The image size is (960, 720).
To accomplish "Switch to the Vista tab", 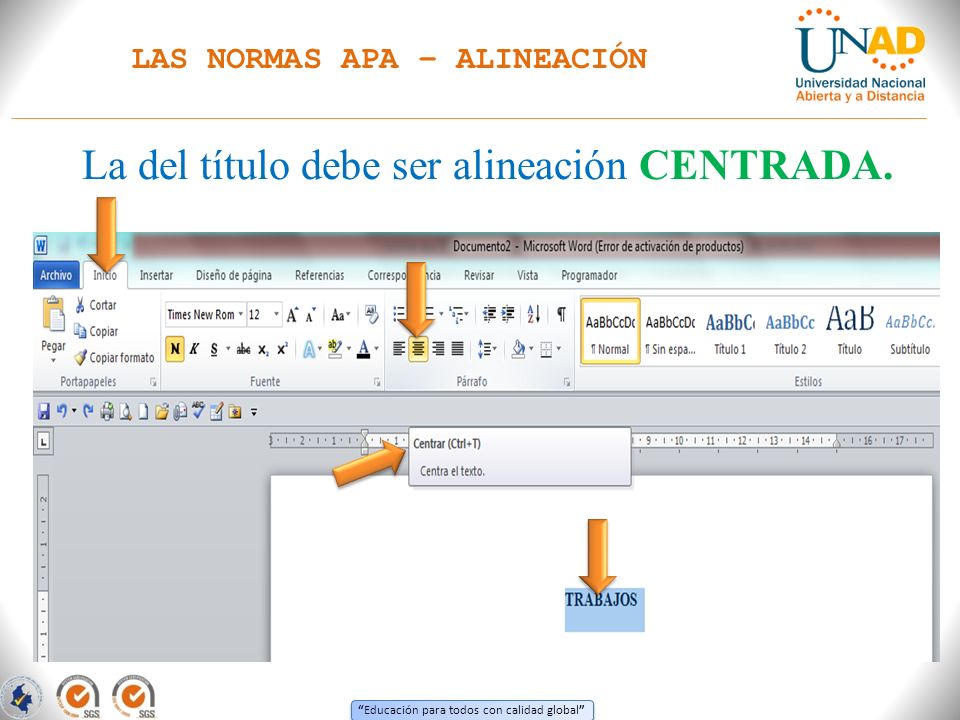I will tap(527, 275).
